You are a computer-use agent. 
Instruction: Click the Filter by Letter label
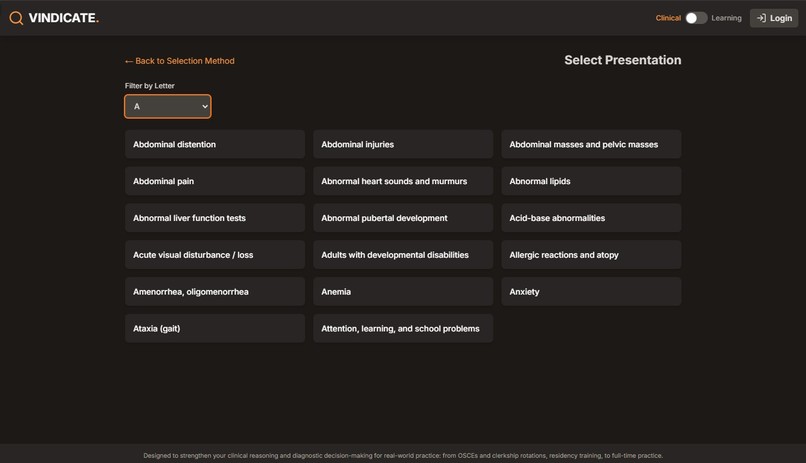click(x=150, y=86)
